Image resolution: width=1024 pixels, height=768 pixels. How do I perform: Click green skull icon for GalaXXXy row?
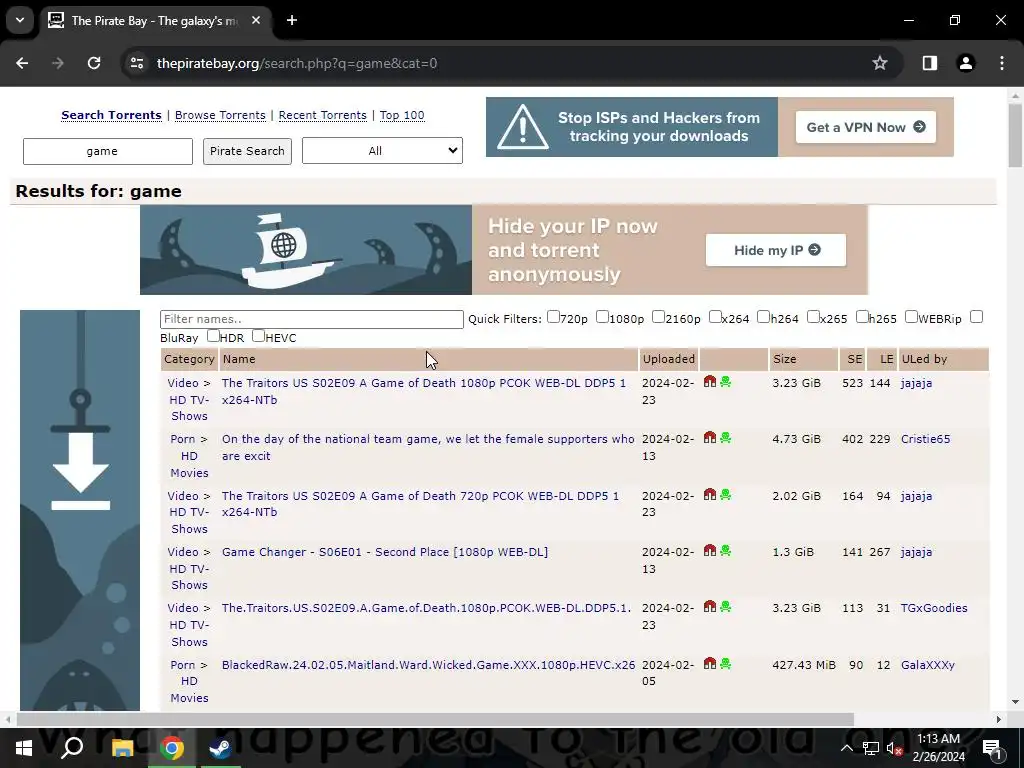tap(726, 664)
